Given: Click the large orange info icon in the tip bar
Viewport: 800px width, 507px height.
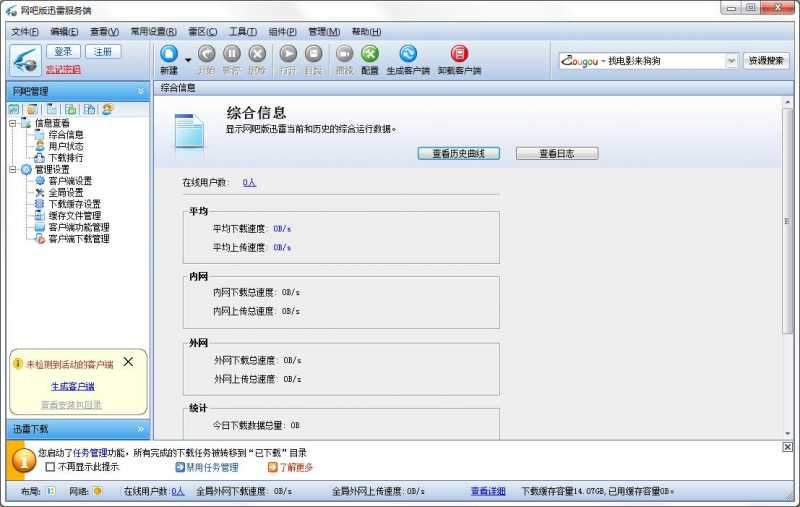Looking at the screenshot, I should pyautogui.click(x=23, y=461).
